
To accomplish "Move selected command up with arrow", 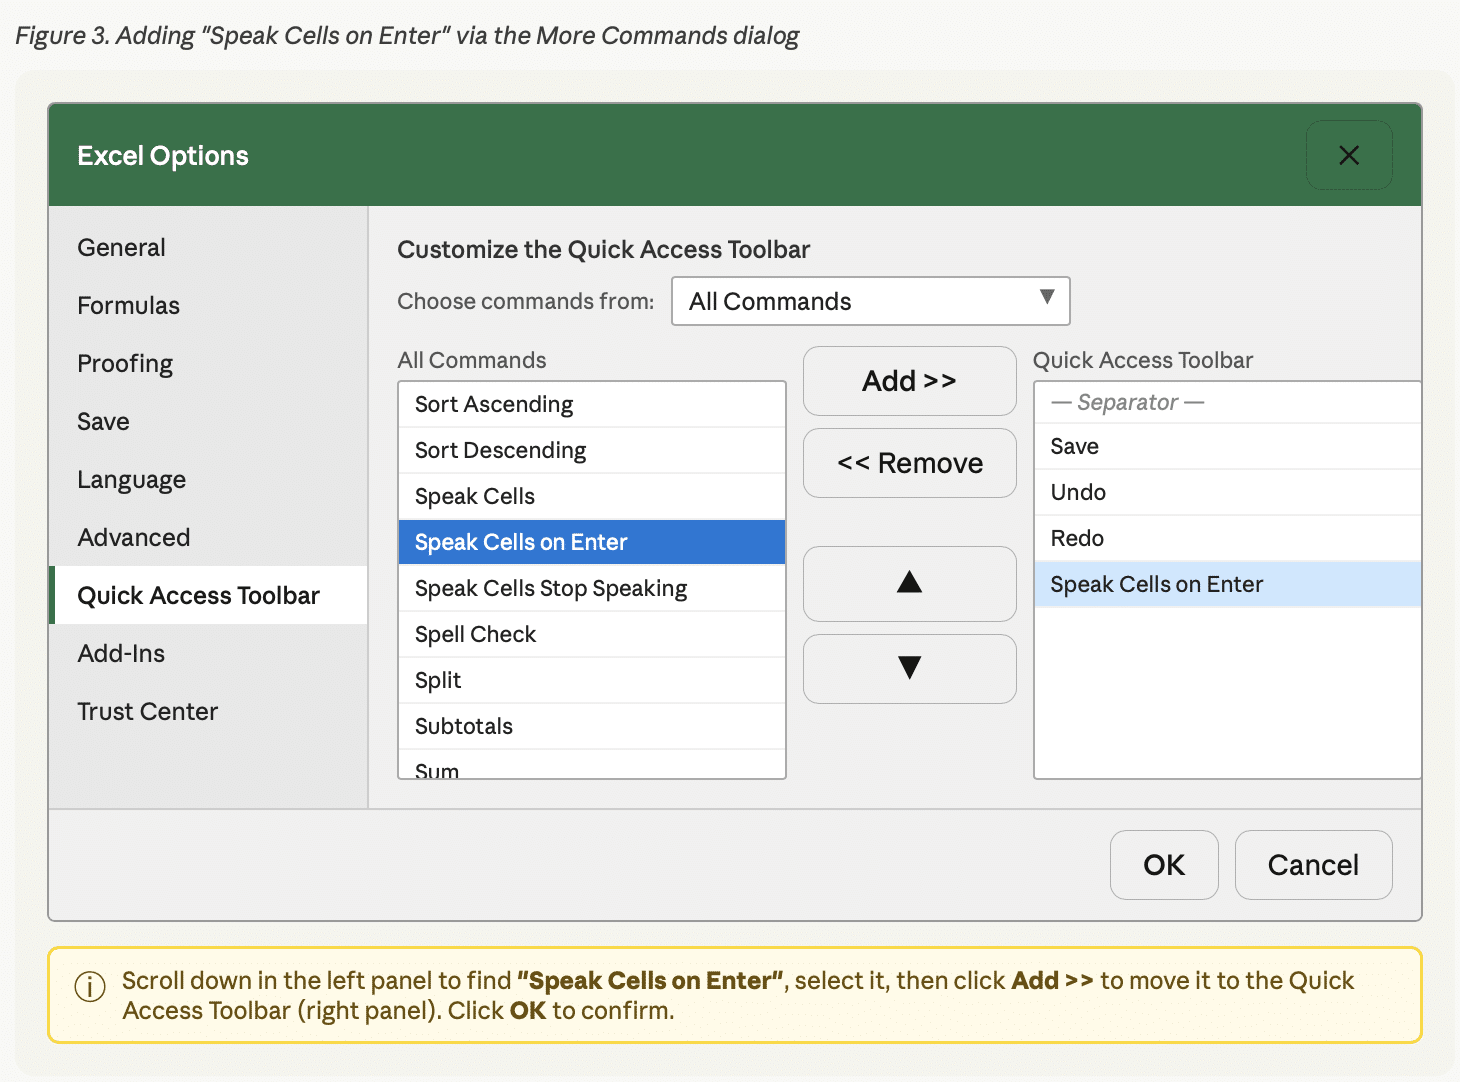I will tap(910, 583).
